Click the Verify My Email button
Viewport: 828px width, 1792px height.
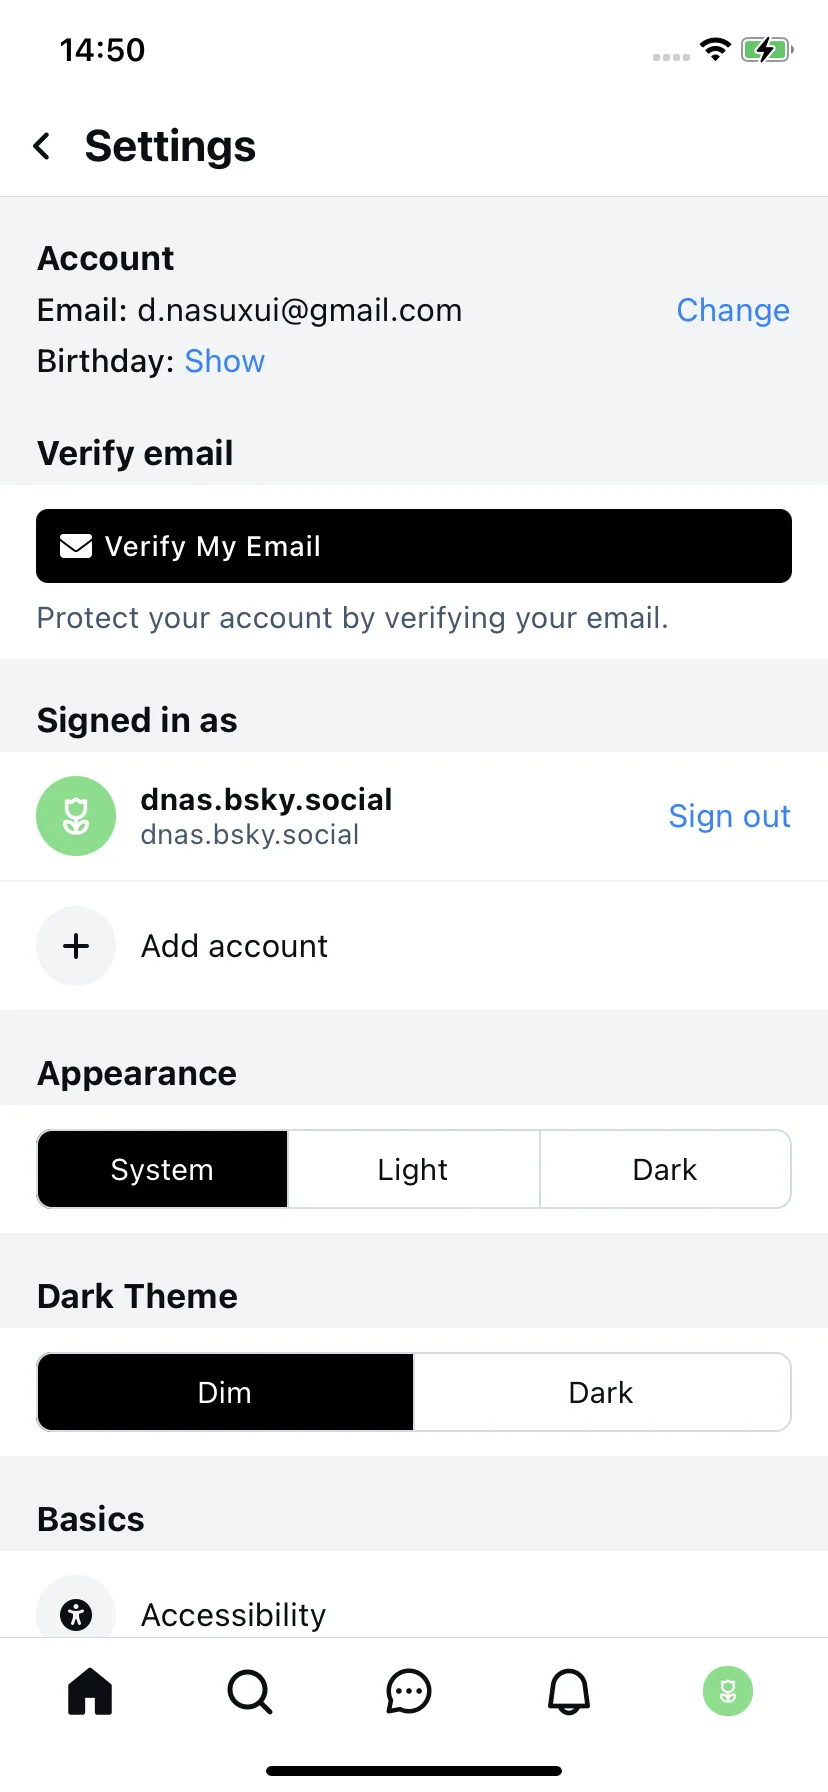click(414, 546)
